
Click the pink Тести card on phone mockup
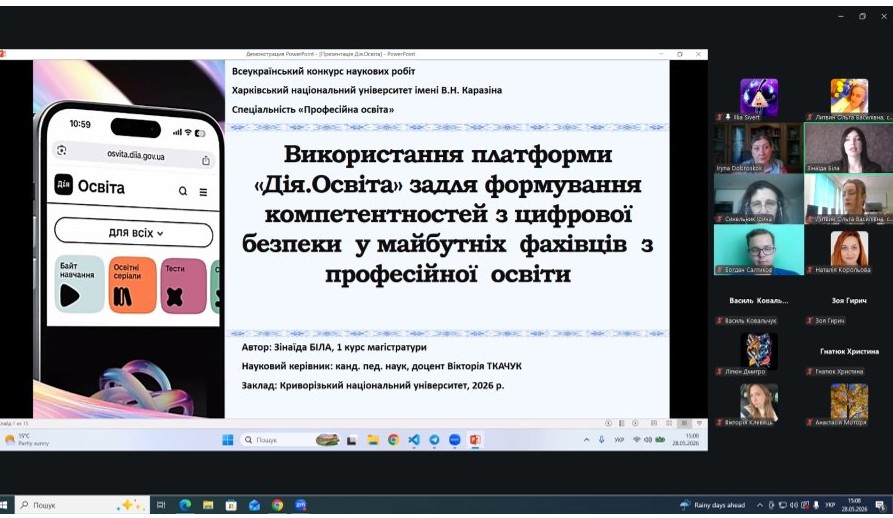pos(183,286)
